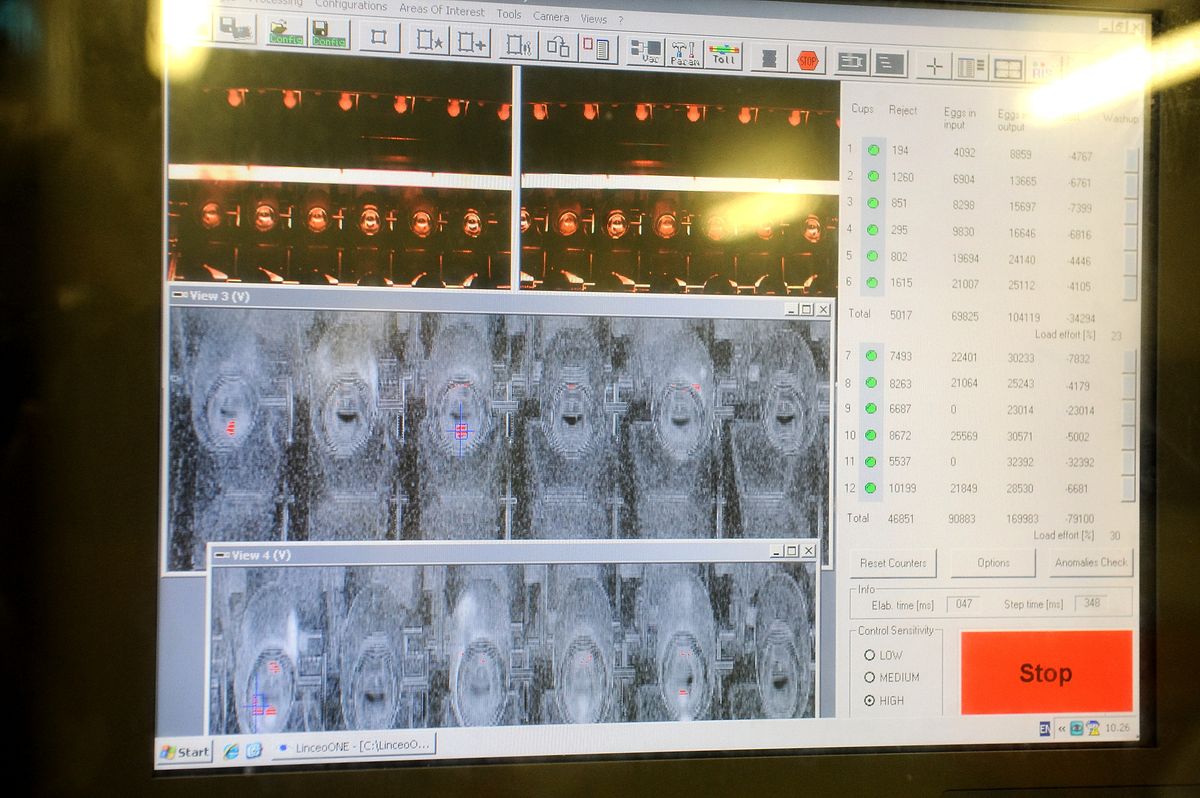Click the four-pane window layout toolbar icon
The image size is (1200, 798).
[x=1008, y=69]
